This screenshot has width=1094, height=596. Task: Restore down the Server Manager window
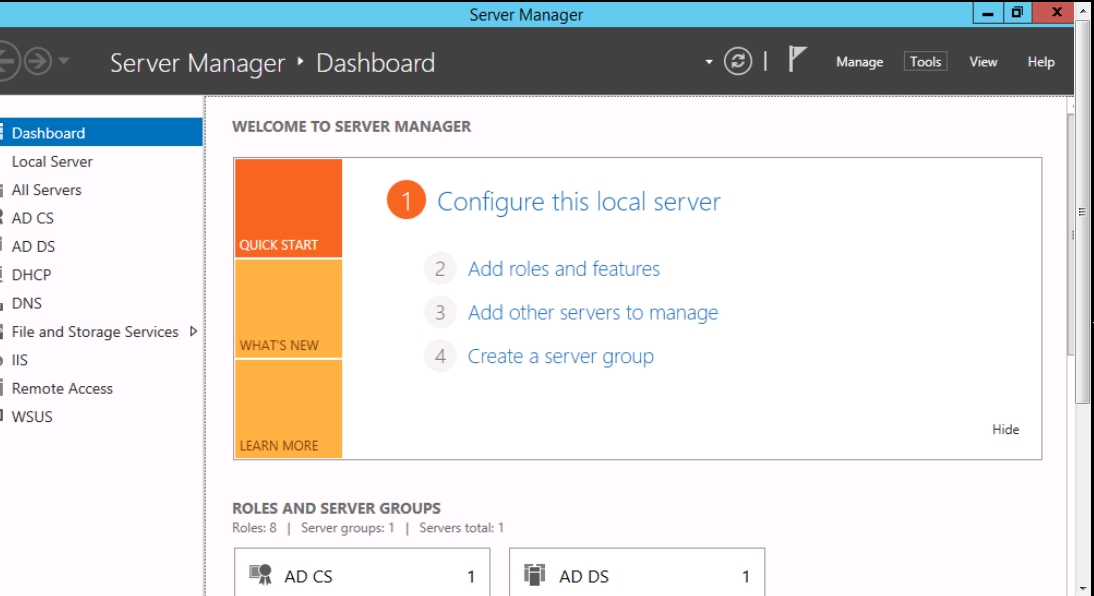click(1017, 13)
